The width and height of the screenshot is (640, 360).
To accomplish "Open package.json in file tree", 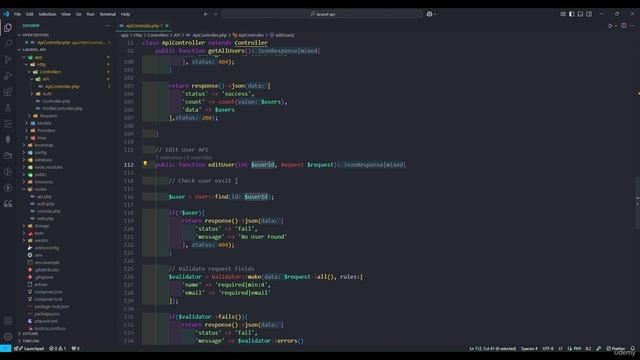I will [47, 314].
